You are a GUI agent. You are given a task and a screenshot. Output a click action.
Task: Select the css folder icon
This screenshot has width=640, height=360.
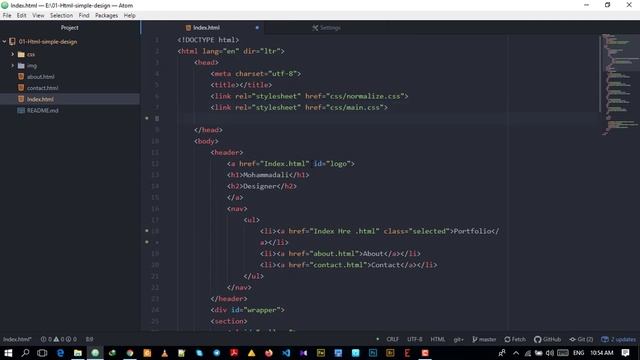(x=21, y=54)
